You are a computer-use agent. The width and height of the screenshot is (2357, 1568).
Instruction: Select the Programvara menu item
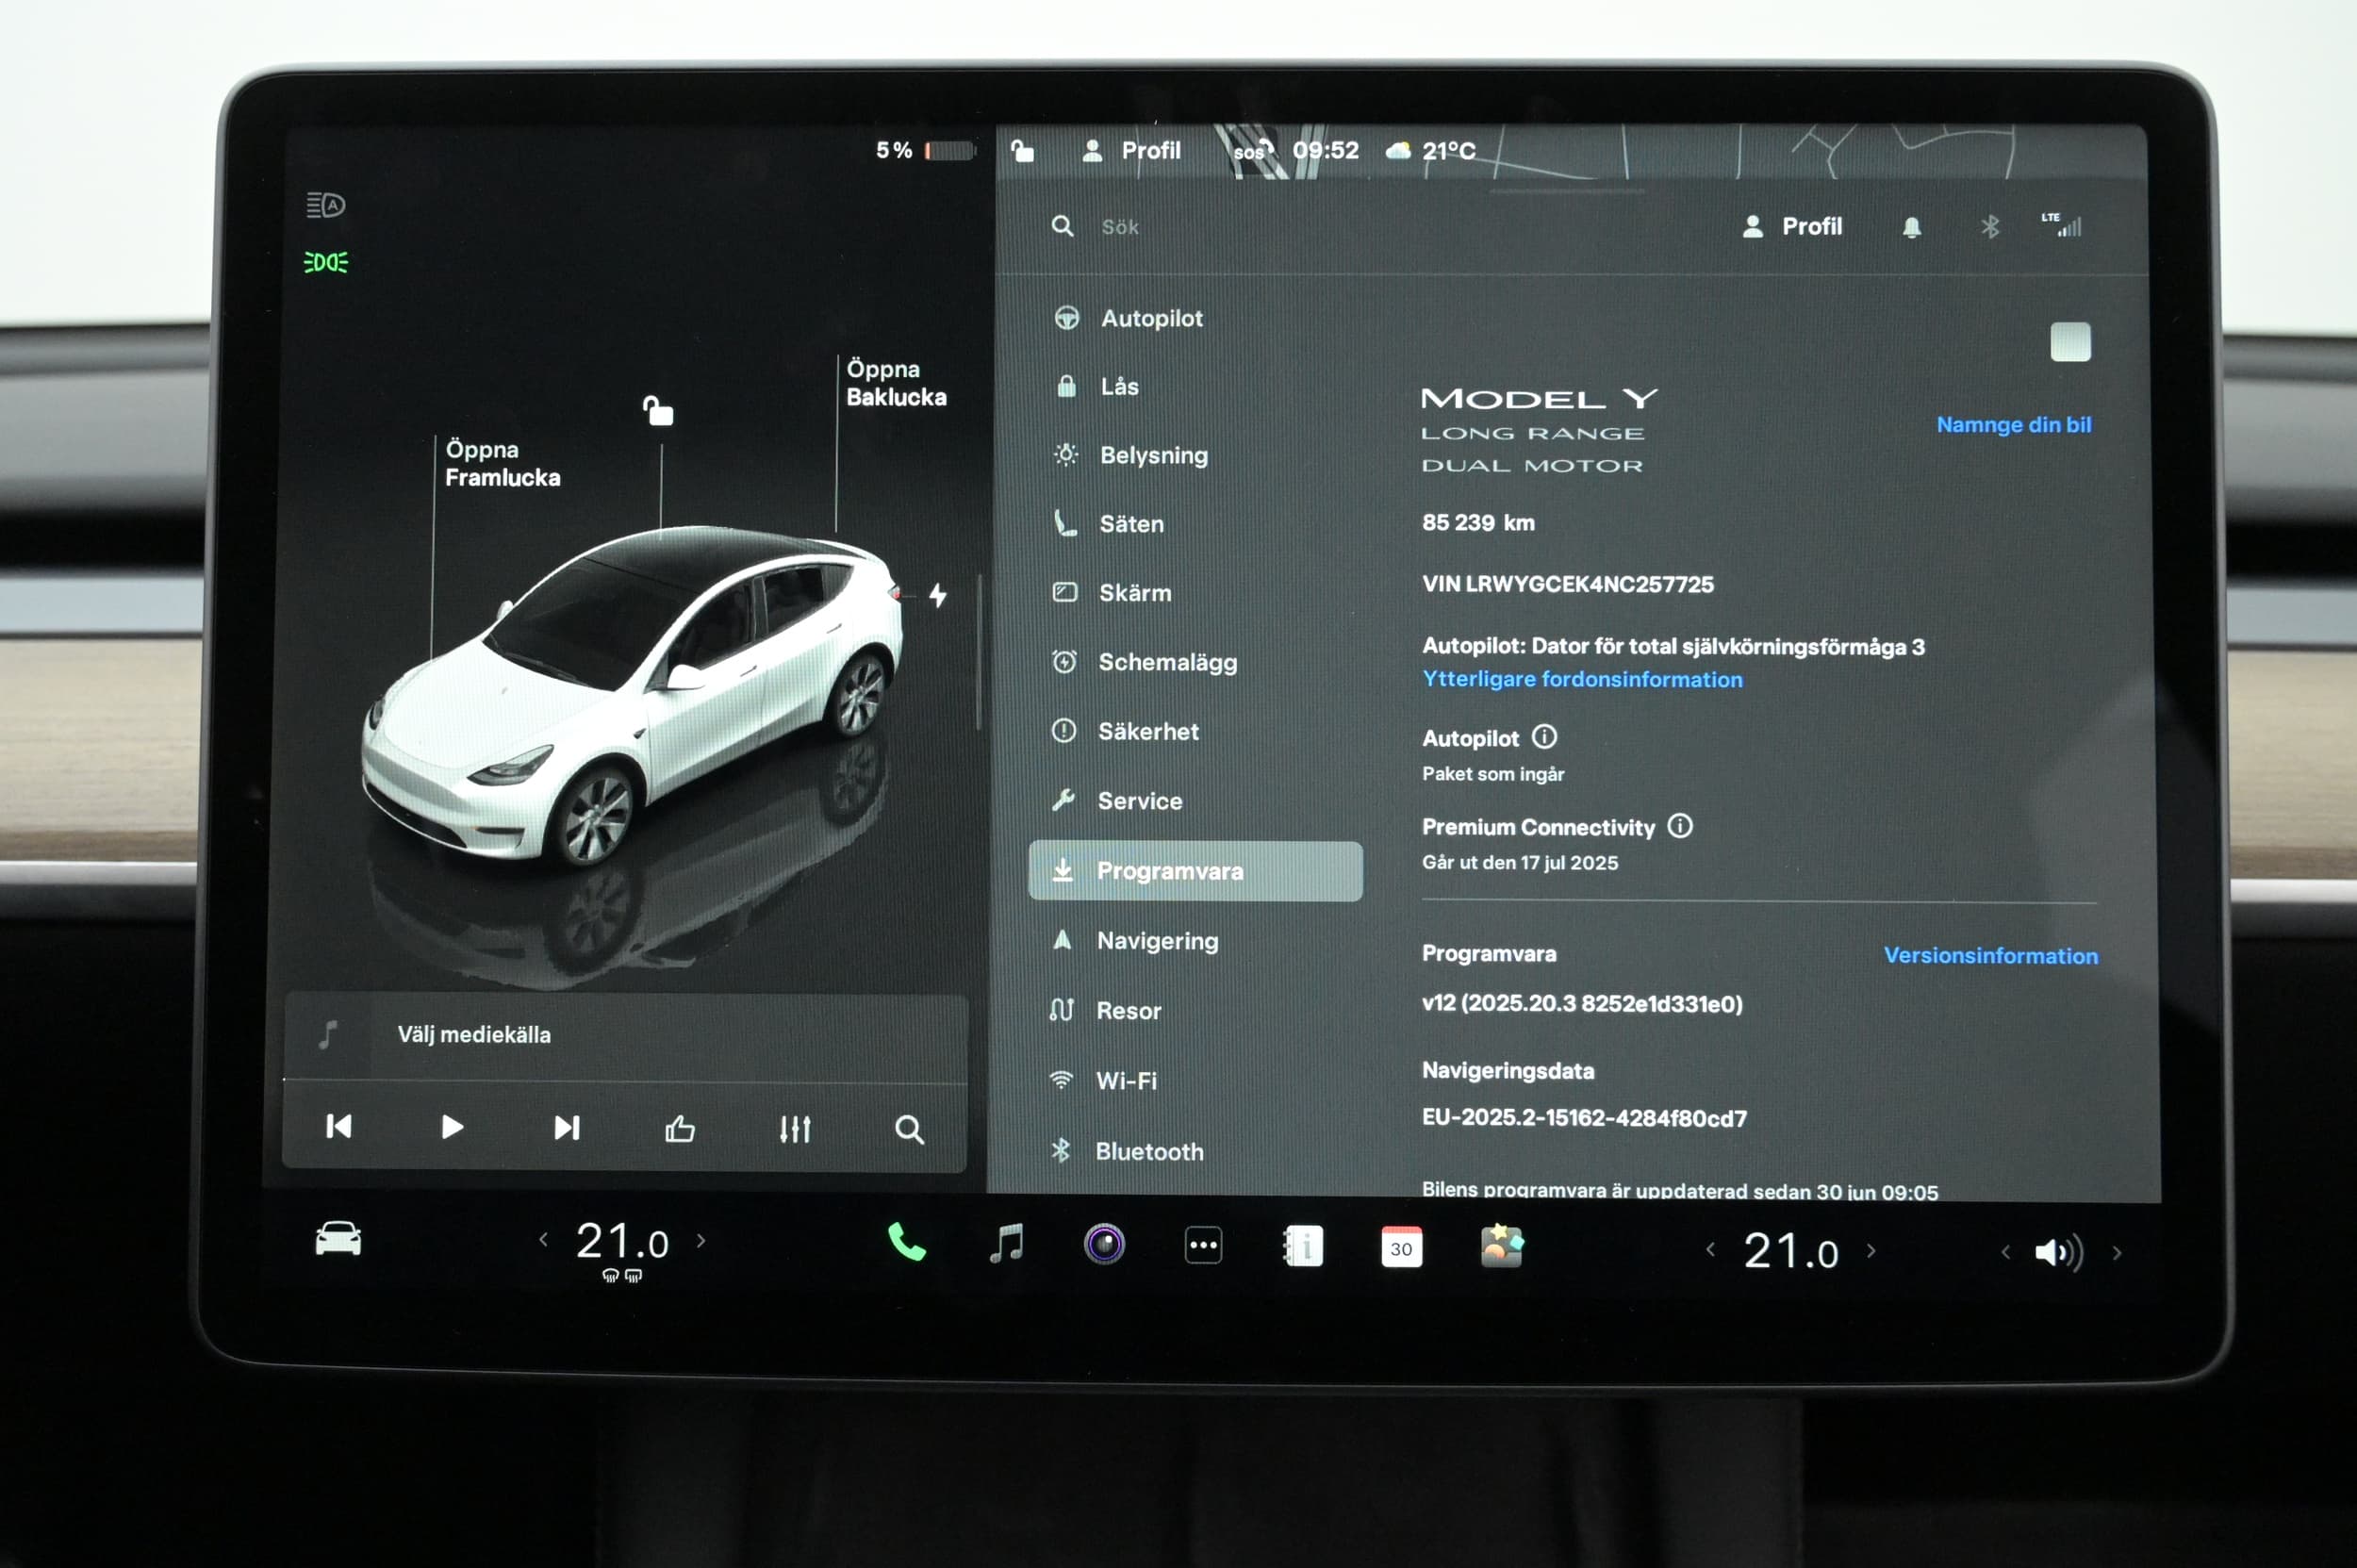[x=1195, y=871]
